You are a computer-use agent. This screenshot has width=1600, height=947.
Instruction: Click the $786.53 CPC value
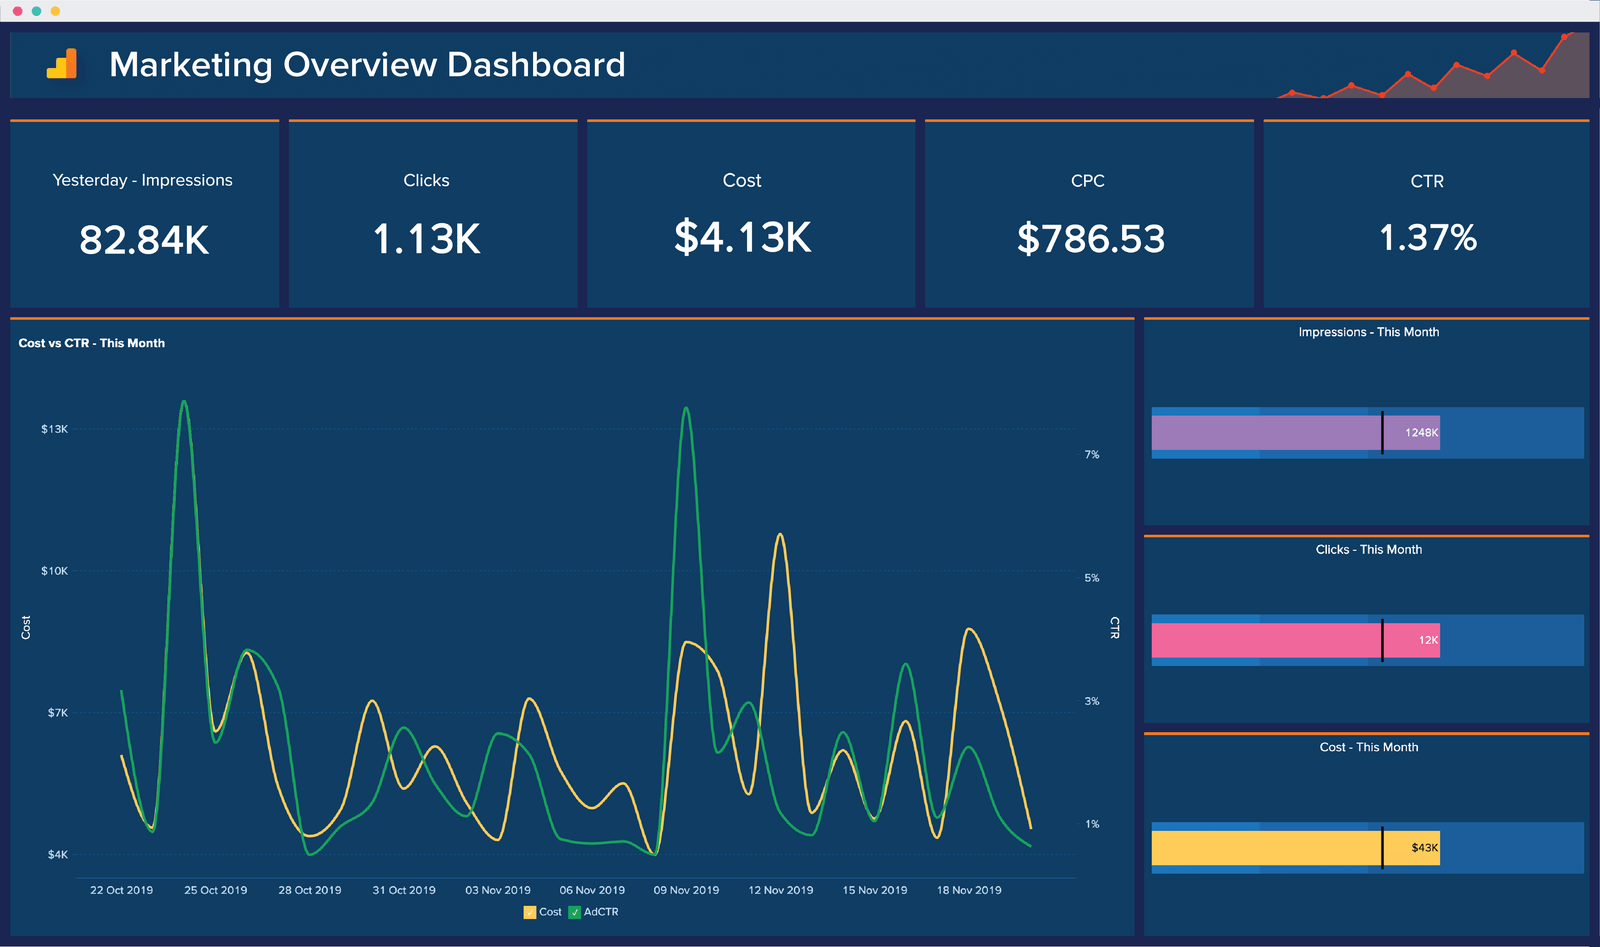pyautogui.click(x=1091, y=239)
